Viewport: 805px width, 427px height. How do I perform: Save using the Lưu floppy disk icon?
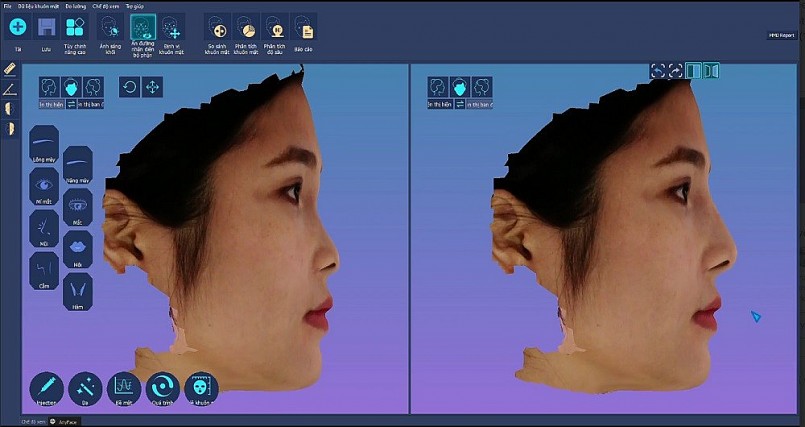point(46,27)
